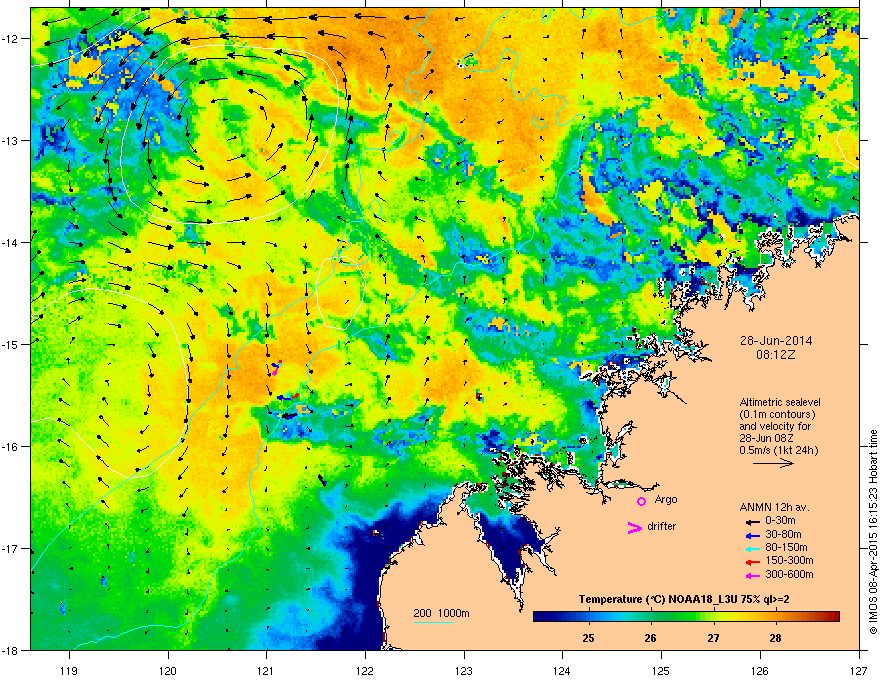Click the cyan 80-150m arrow legend icon
Screen dimensions: 880x680
pos(753,548)
